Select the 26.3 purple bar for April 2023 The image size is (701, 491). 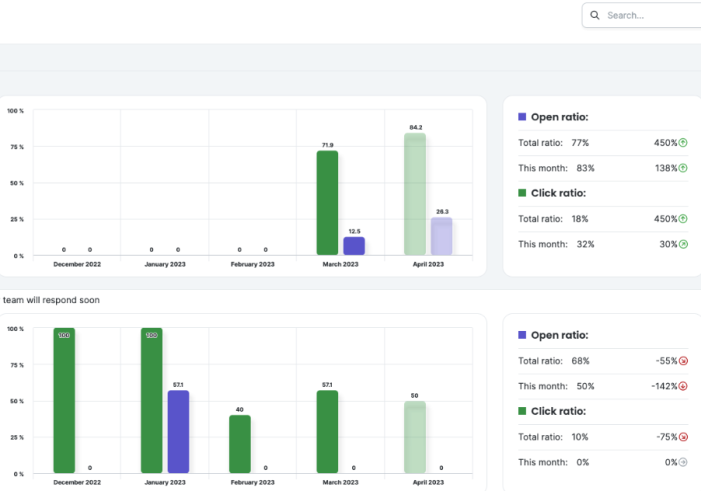[x=441, y=236]
